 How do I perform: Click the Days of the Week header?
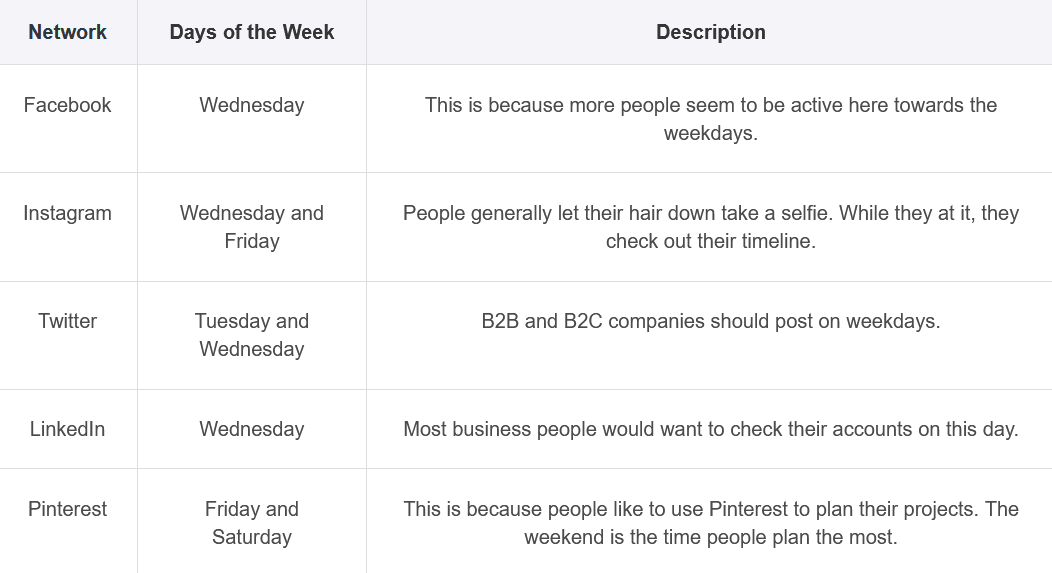click(x=252, y=32)
